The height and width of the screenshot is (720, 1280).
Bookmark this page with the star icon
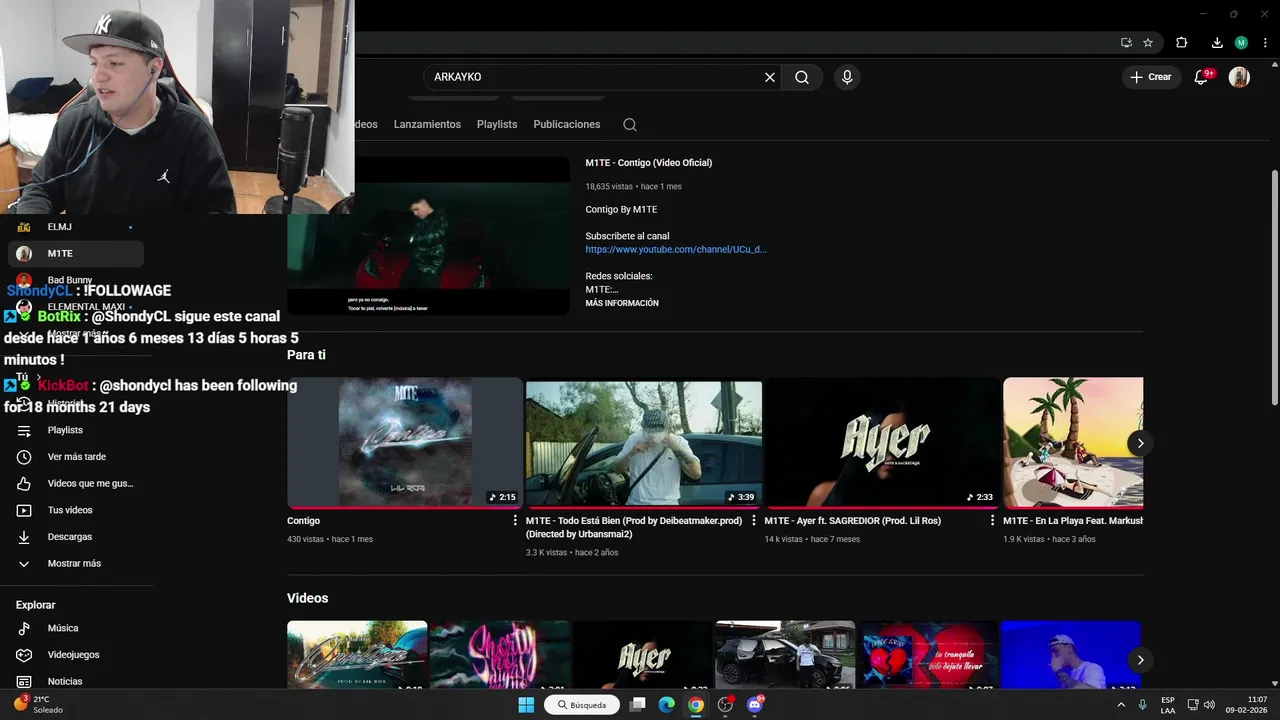pyautogui.click(x=1148, y=43)
